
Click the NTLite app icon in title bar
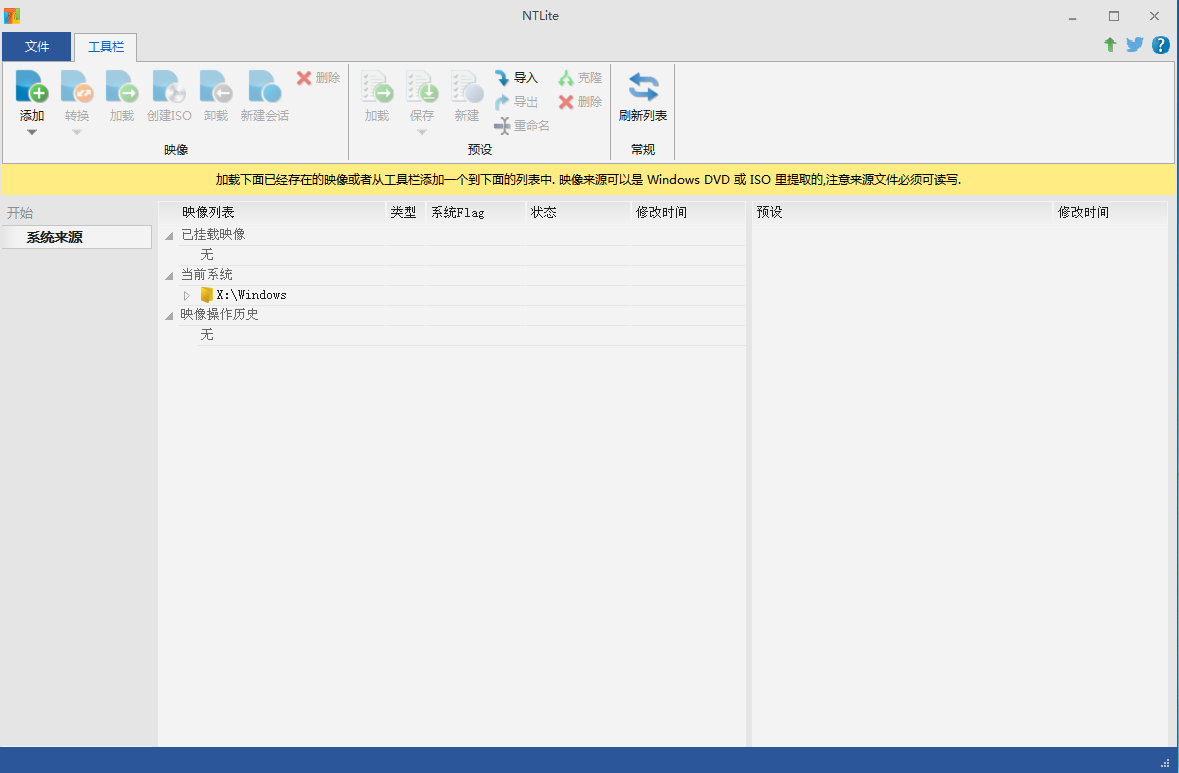(x=12, y=15)
